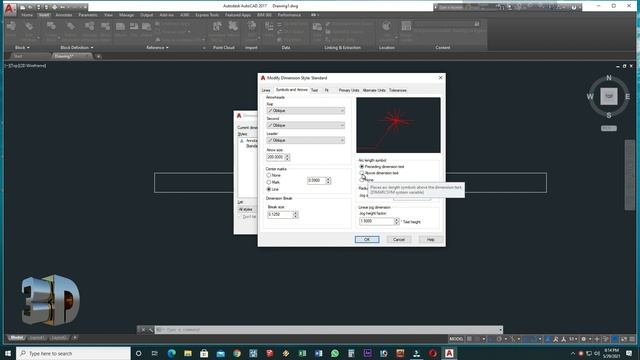This screenshot has width=640, height=360.
Task: Expand the Block panel in ribbon
Action: coord(22,47)
